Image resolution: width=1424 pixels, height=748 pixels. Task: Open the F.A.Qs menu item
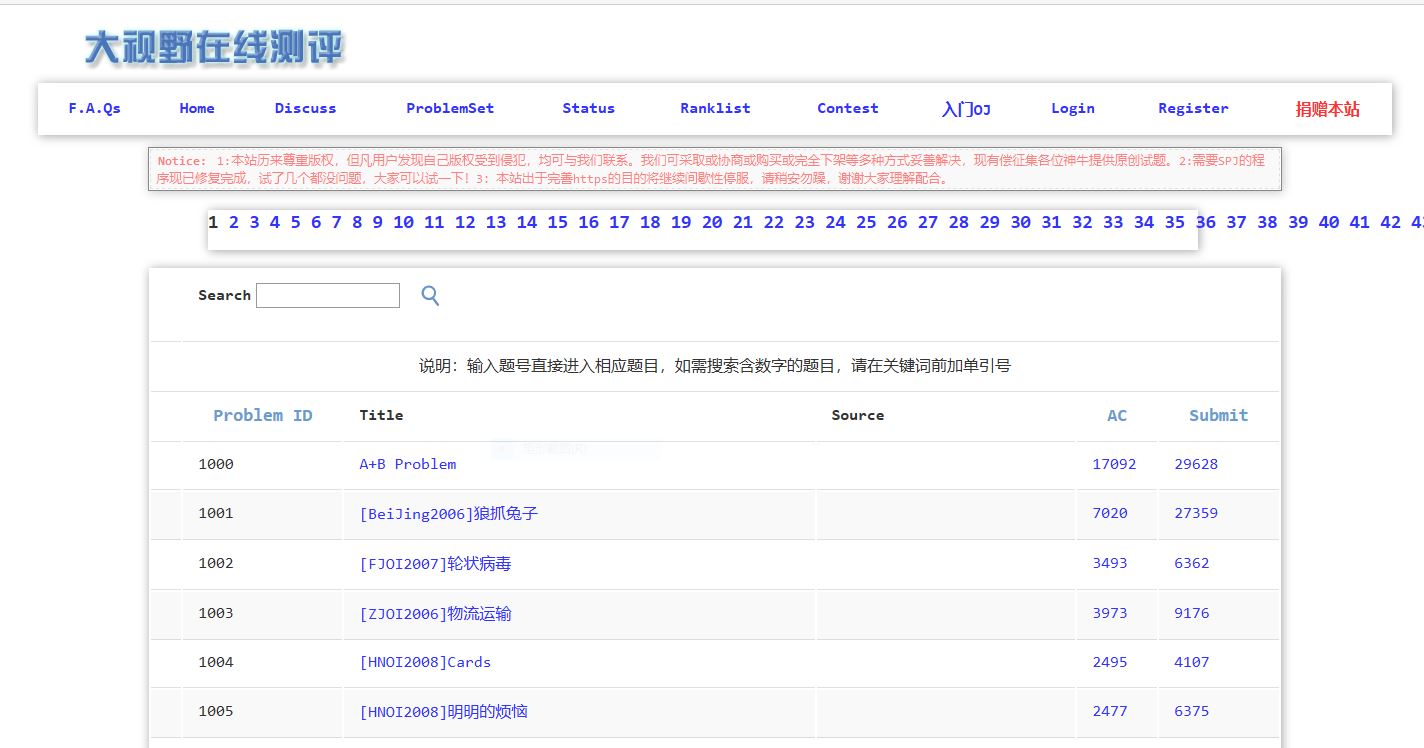click(x=94, y=108)
